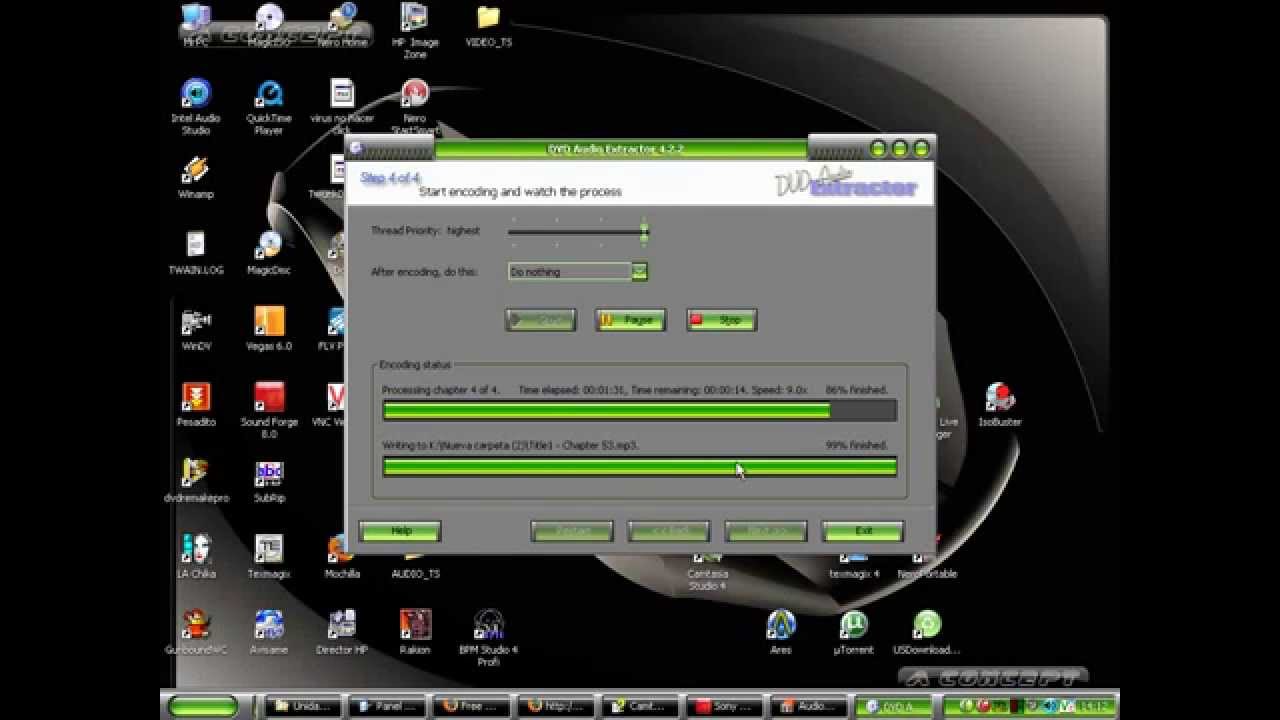Screen dimensions: 1280x720
Task: Open the TWAIN.LOG file icon
Action: pyautogui.click(x=196, y=253)
